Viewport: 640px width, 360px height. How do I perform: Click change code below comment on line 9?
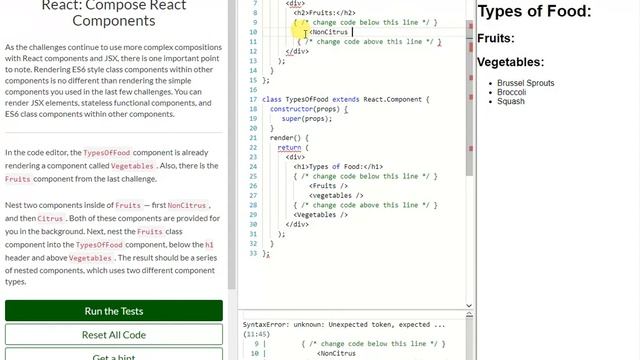pyautogui.click(x=365, y=22)
